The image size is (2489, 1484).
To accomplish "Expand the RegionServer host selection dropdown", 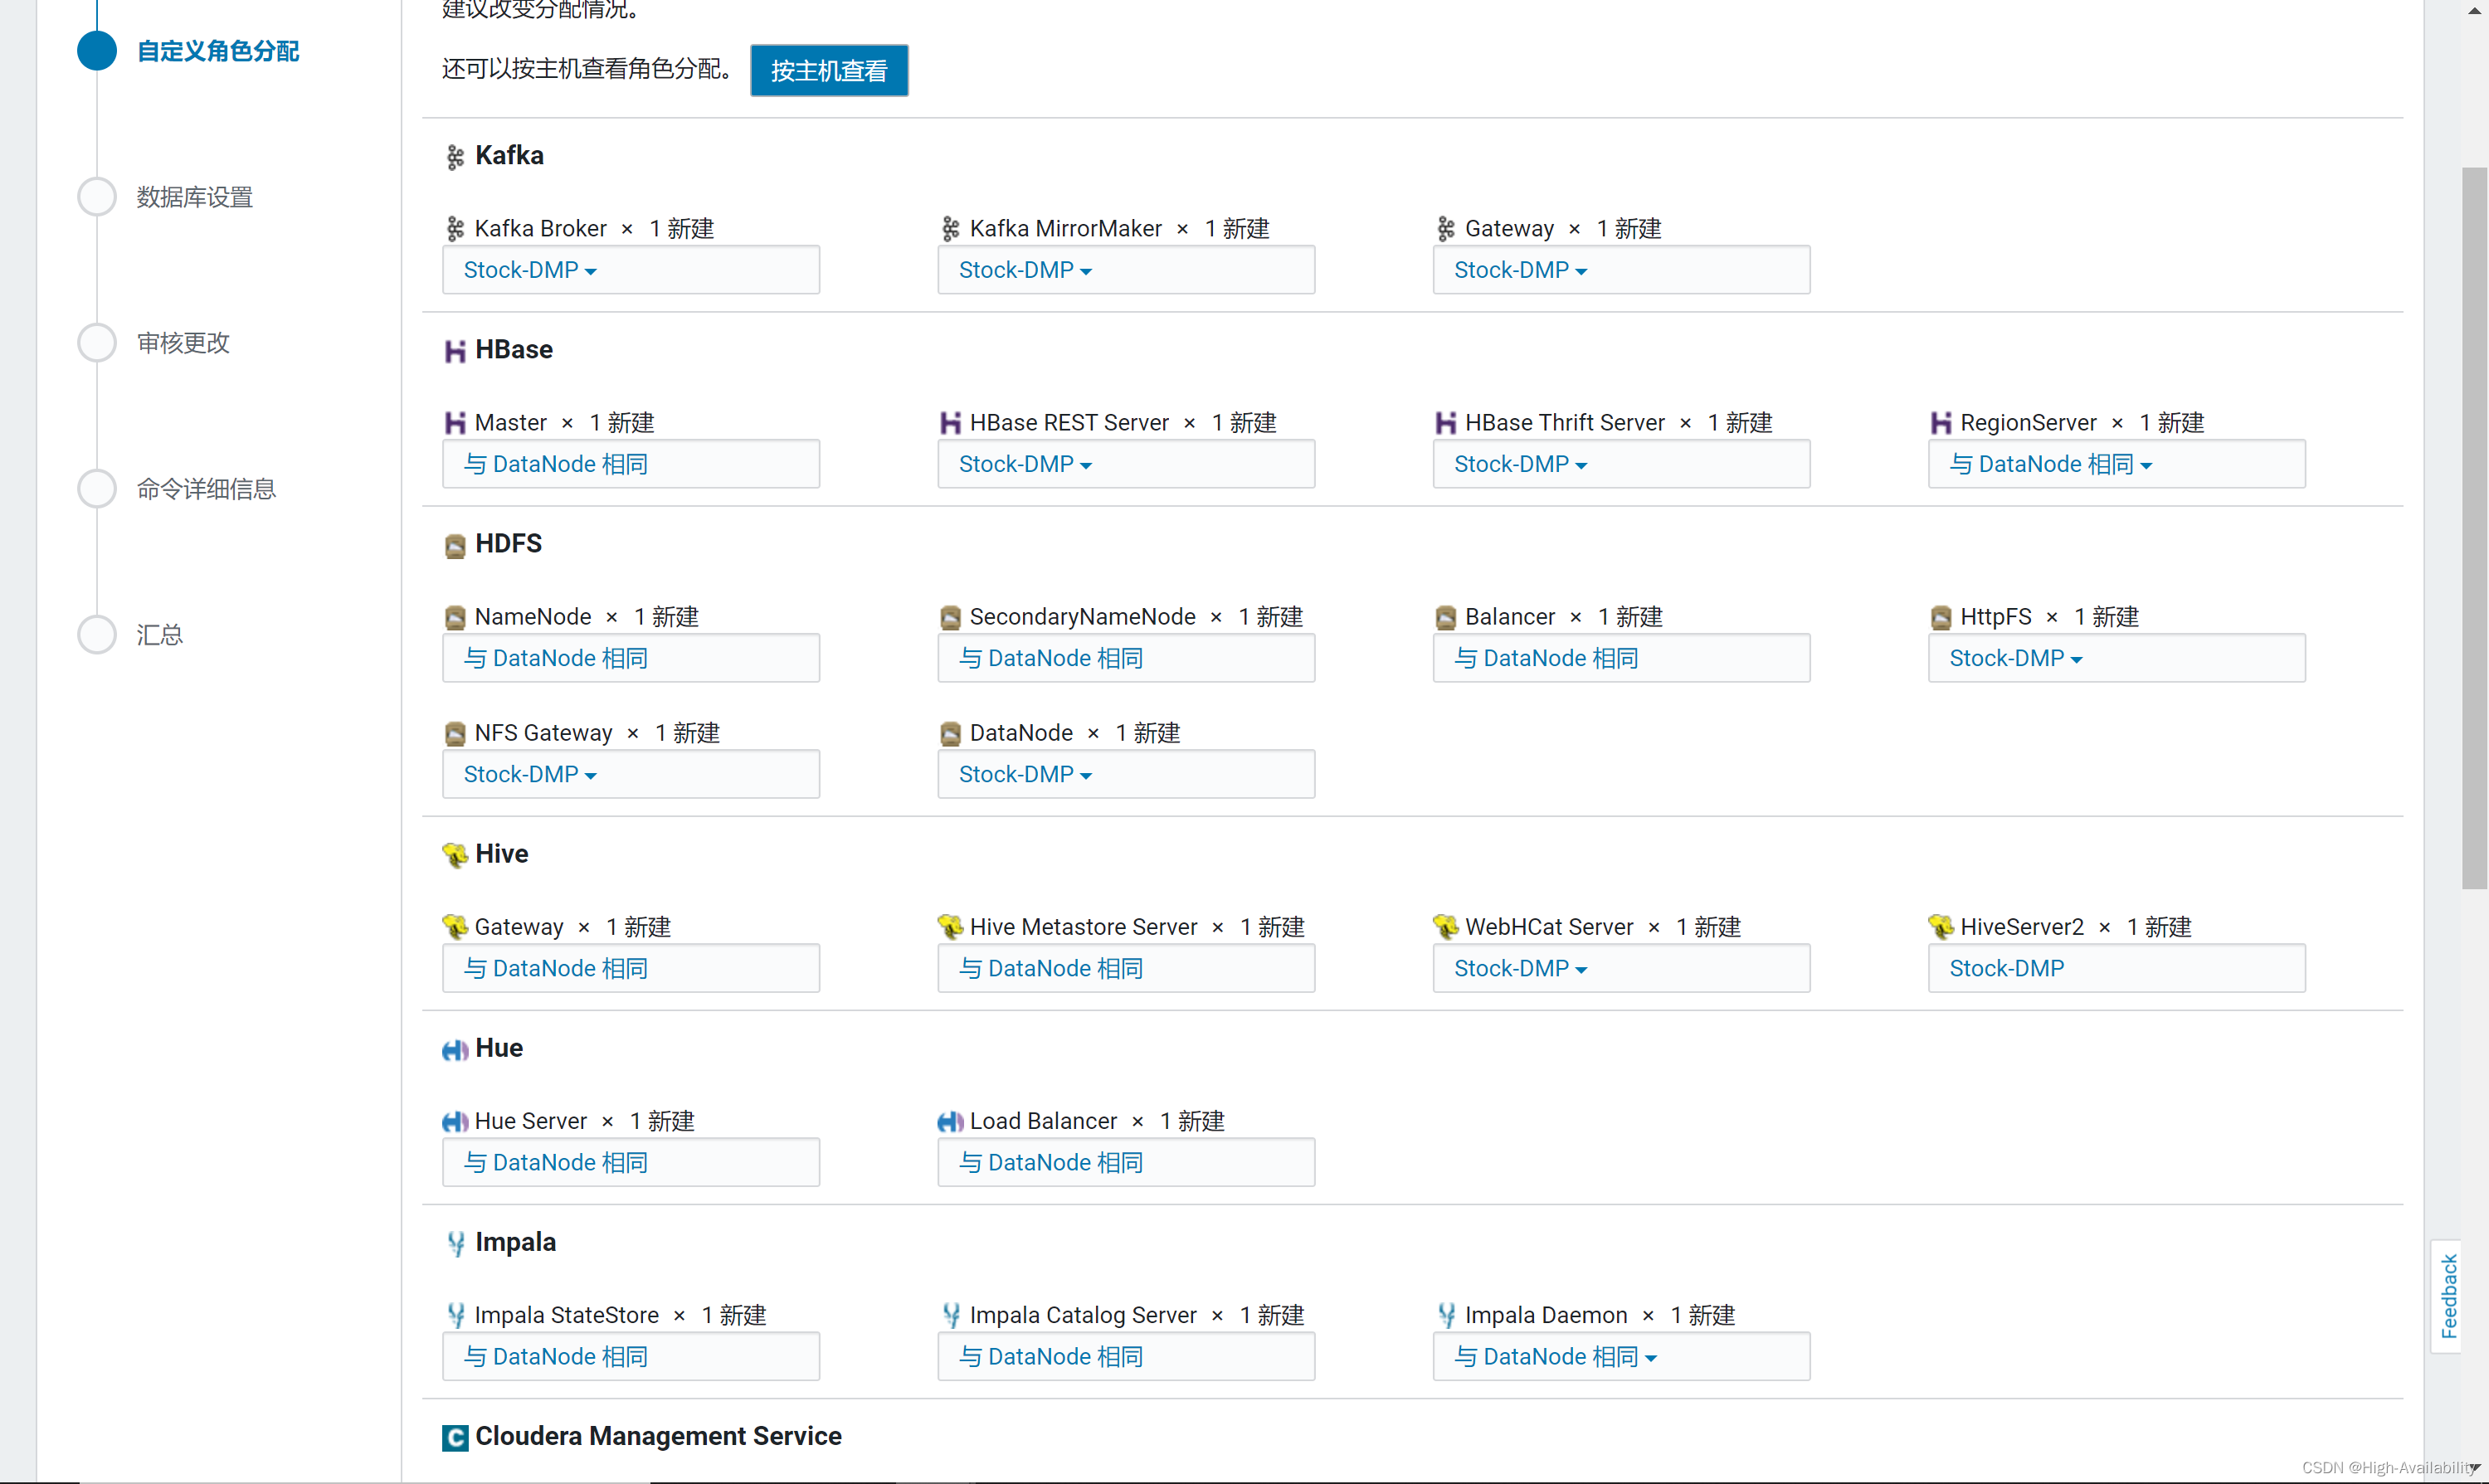I will [2050, 464].
